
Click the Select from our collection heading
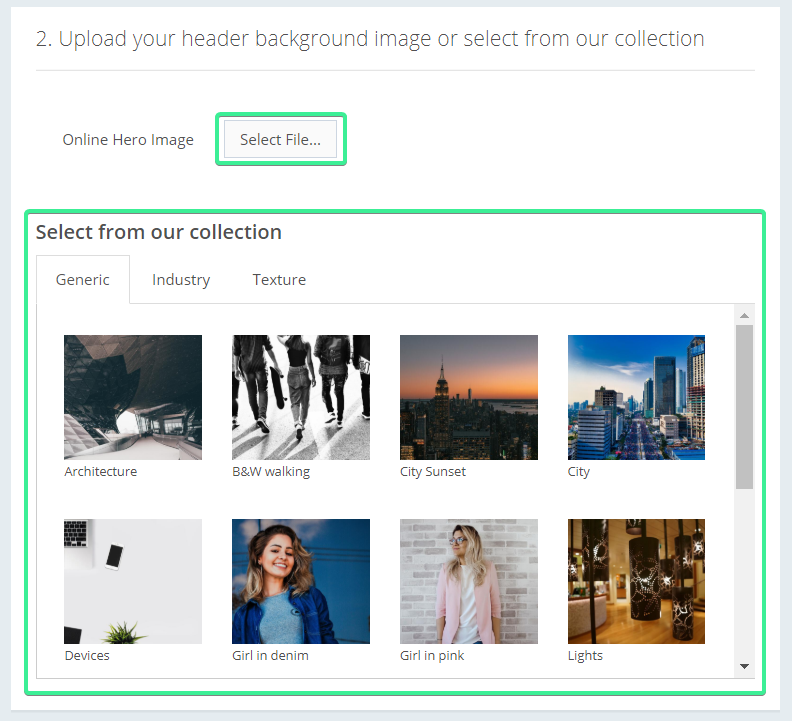159,232
